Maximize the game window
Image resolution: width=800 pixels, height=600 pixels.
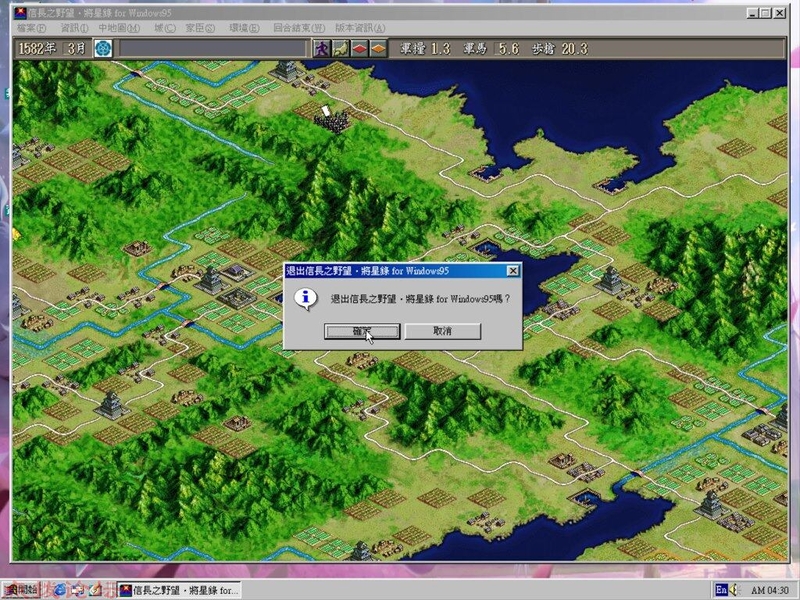click(x=765, y=13)
